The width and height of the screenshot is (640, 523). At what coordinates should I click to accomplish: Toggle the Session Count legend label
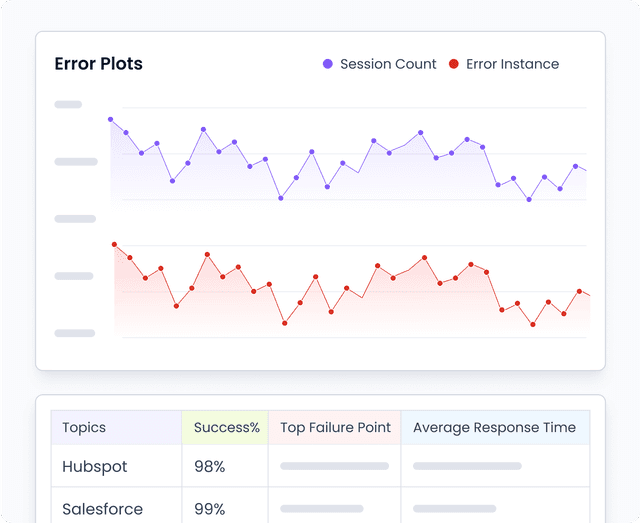388,64
